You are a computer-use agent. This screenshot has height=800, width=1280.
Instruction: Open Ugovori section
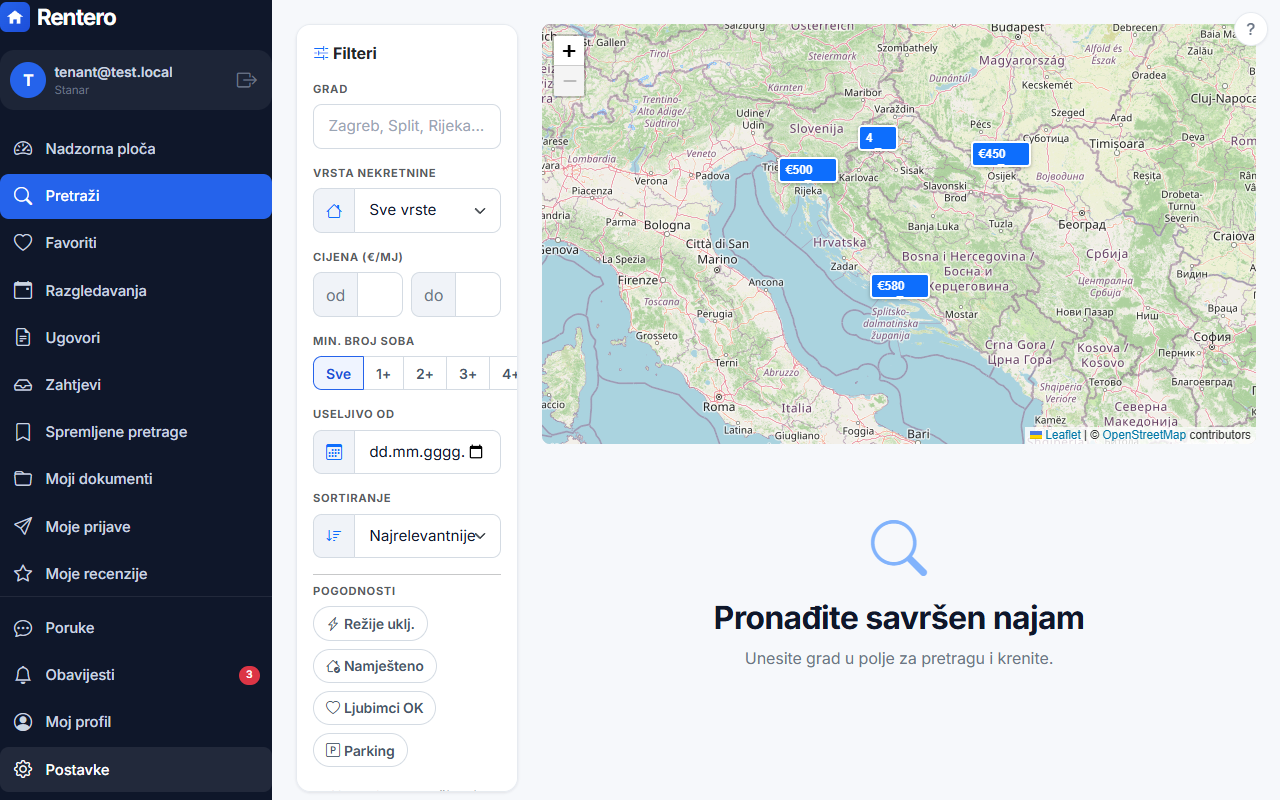click(x=136, y=338)
